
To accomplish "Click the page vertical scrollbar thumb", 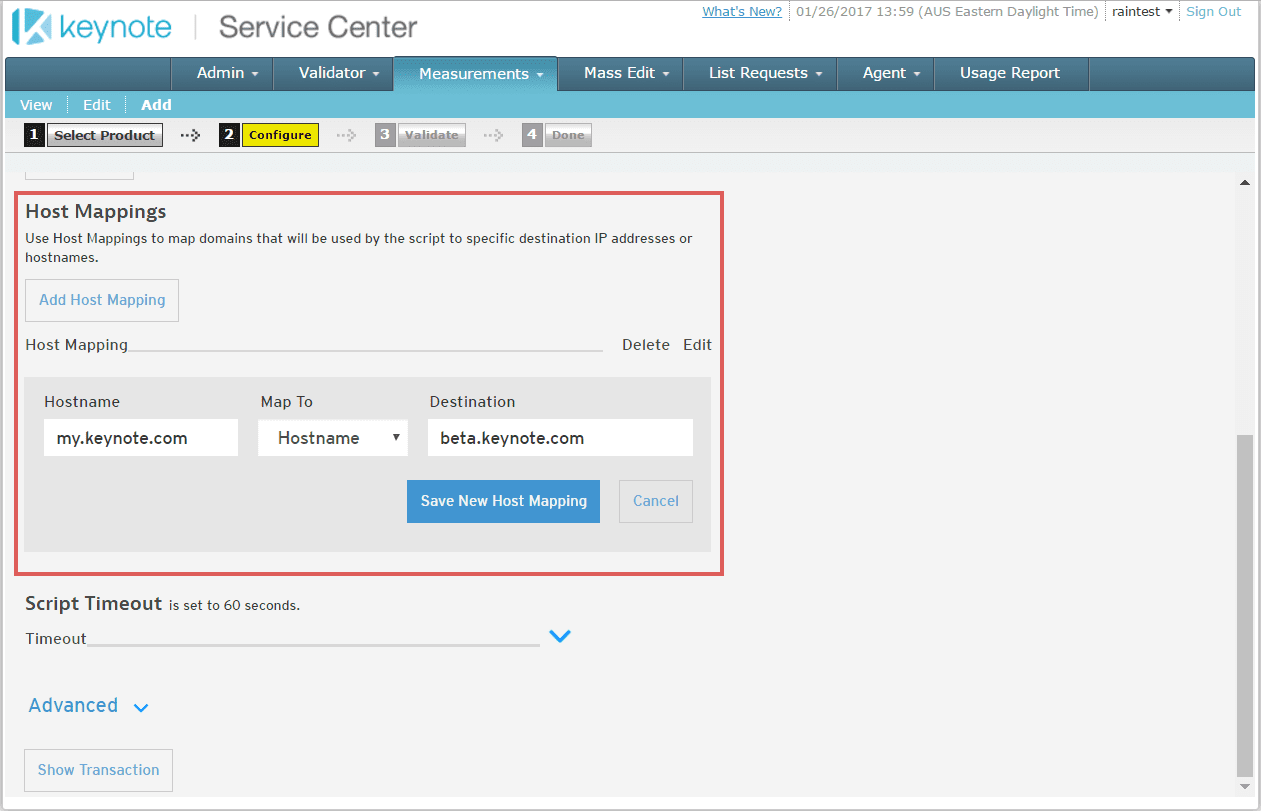I will pyautogui.click(x=1244, y=605).
